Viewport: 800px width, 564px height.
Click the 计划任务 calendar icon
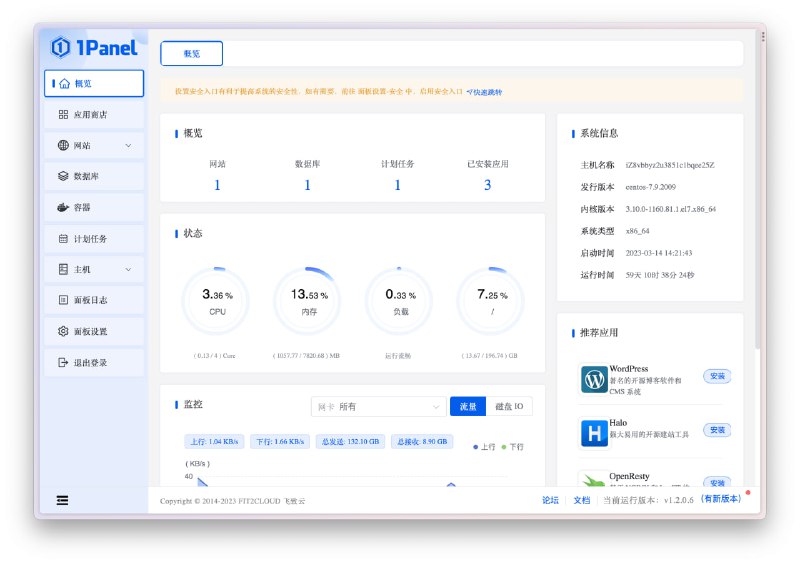64,239
